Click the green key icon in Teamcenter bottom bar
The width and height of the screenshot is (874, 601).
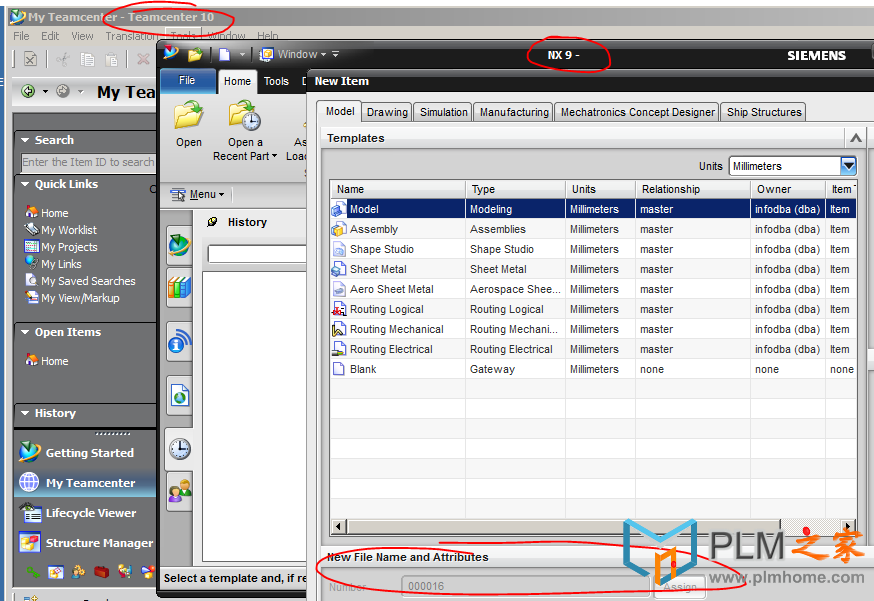[x=33, y=571]
